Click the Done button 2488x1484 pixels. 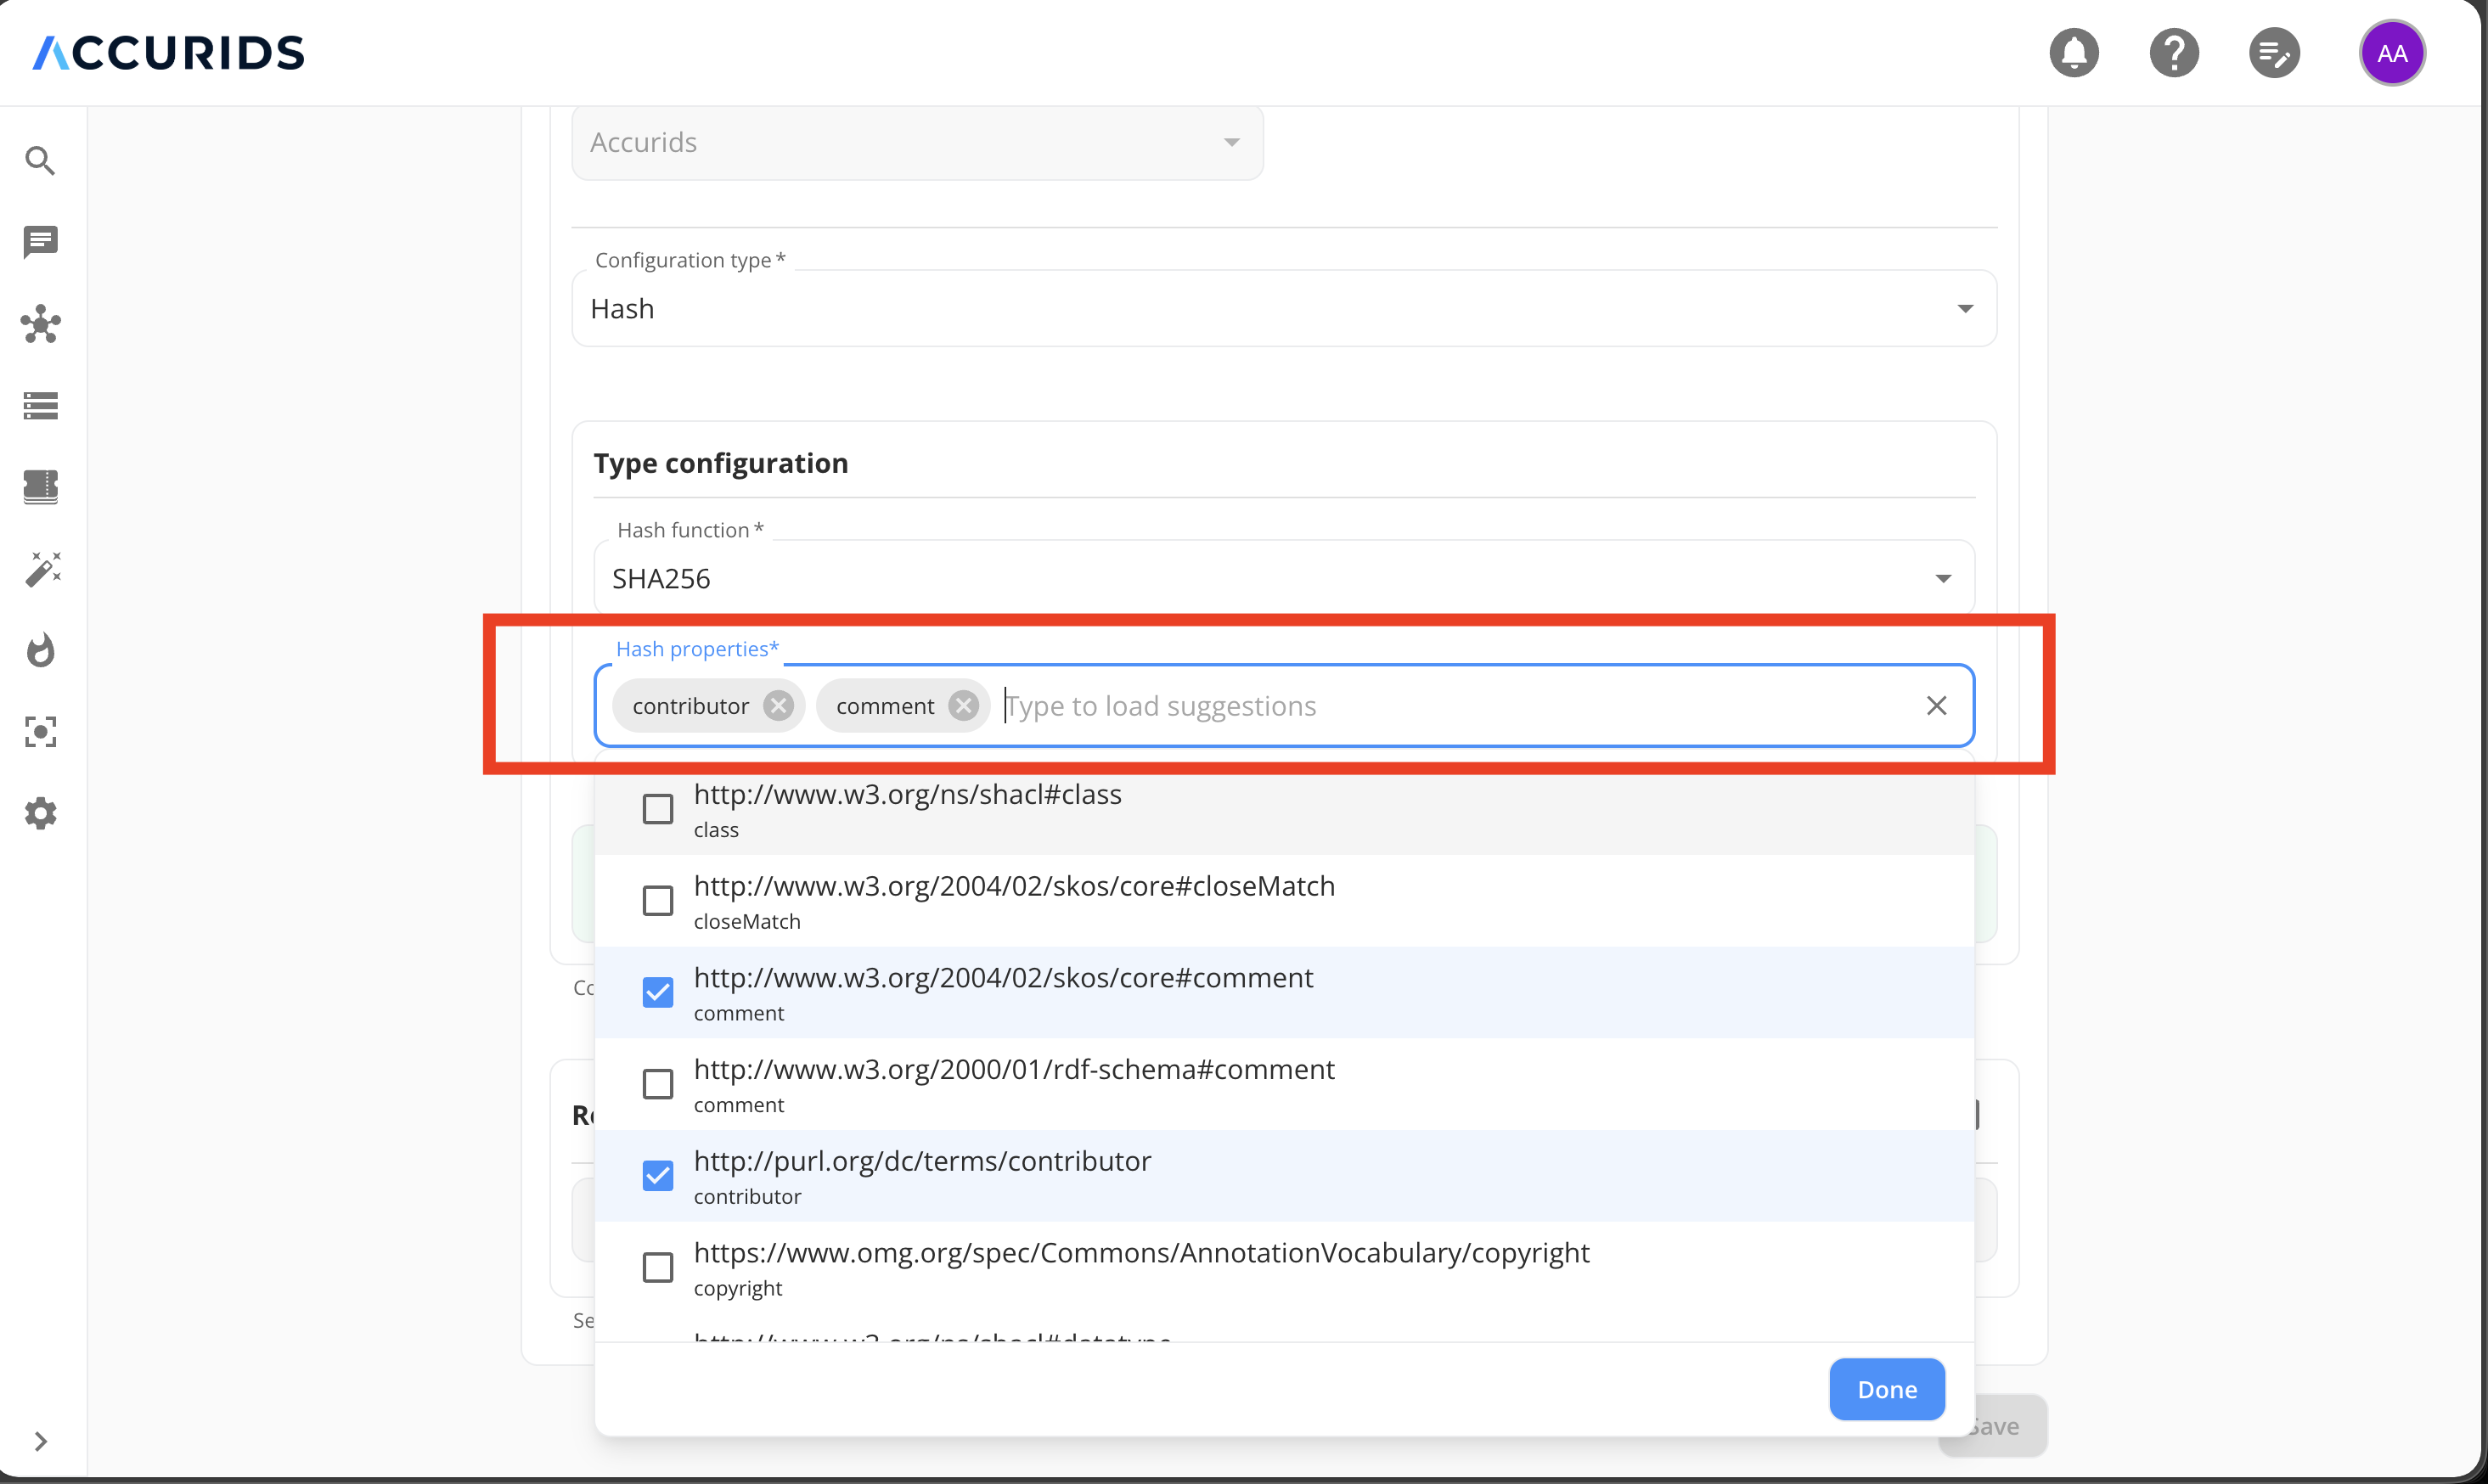[x=1886, y=1389]
